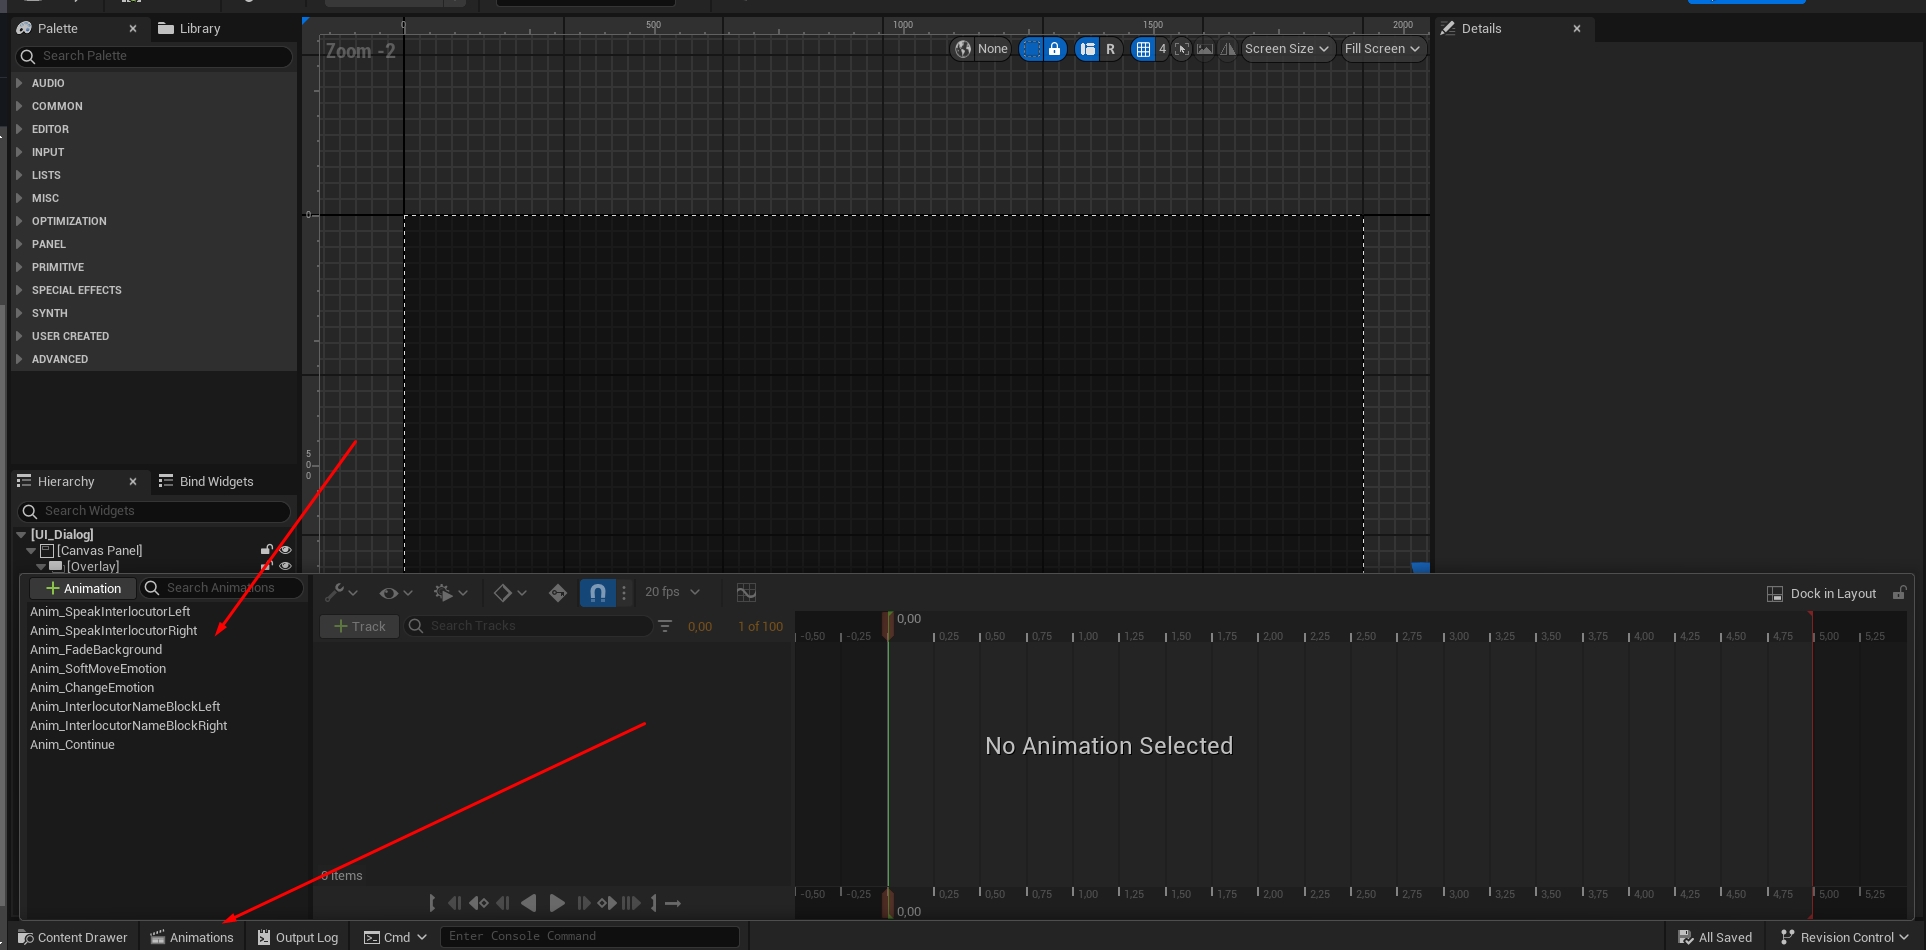Toggle the magnet snapping button
Viewport: 1926px width, 950px height.
point(597,593)
